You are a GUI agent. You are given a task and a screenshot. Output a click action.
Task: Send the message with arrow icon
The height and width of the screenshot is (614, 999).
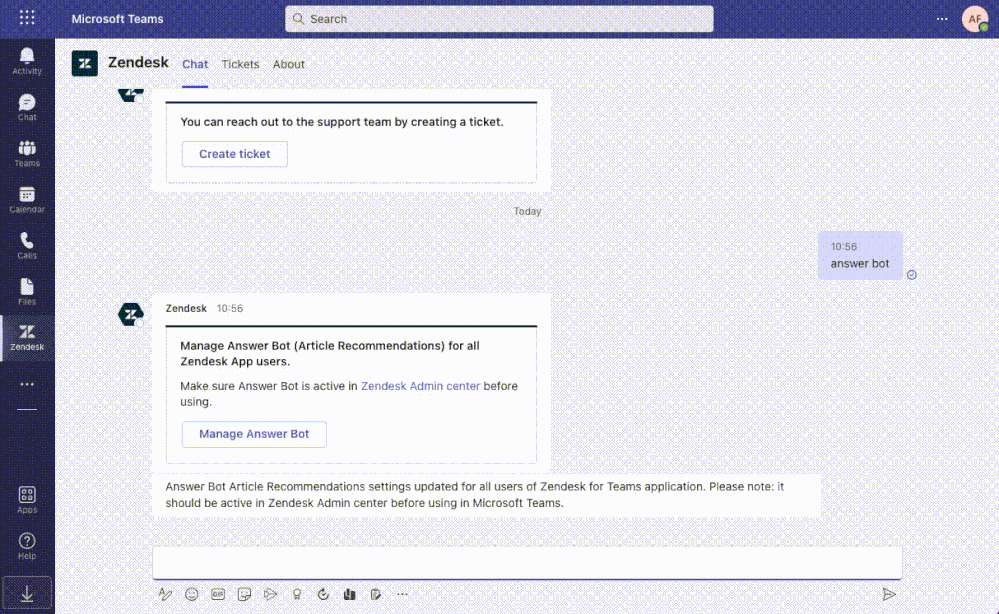tap(889, 594)
